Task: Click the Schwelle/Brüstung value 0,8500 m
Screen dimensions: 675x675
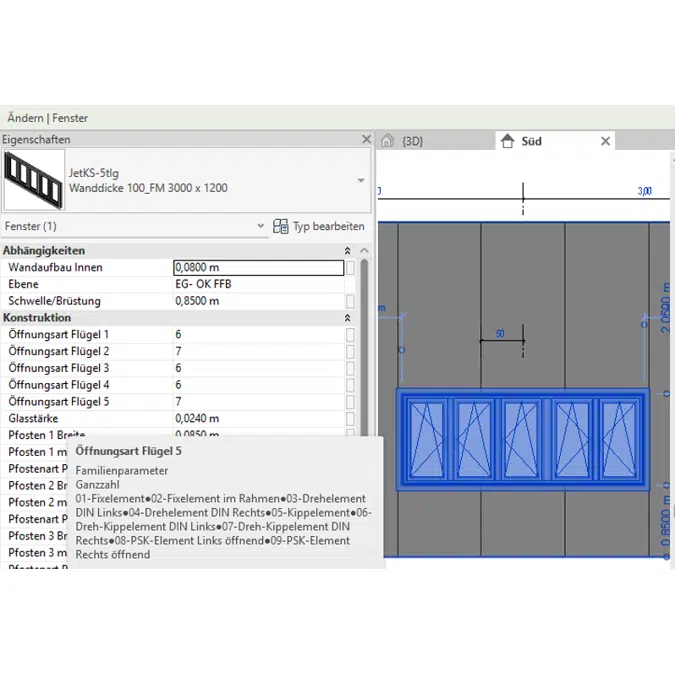Action: 197,301
